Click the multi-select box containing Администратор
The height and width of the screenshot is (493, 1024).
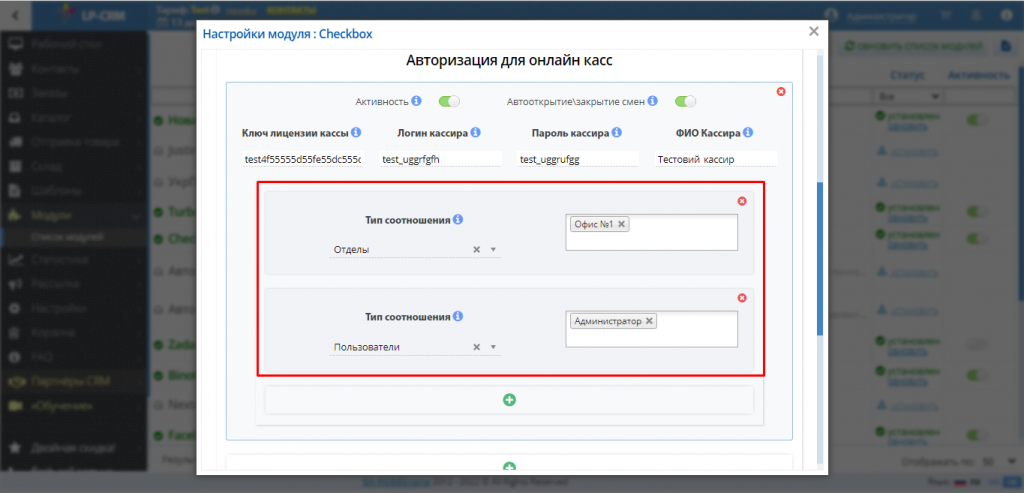coord(652,329)
